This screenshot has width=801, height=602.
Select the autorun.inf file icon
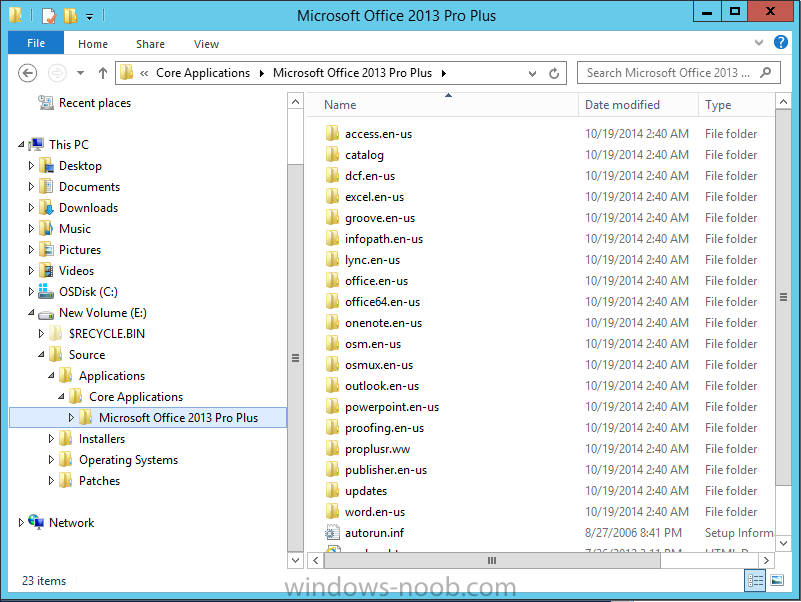(x=332, y=532)
